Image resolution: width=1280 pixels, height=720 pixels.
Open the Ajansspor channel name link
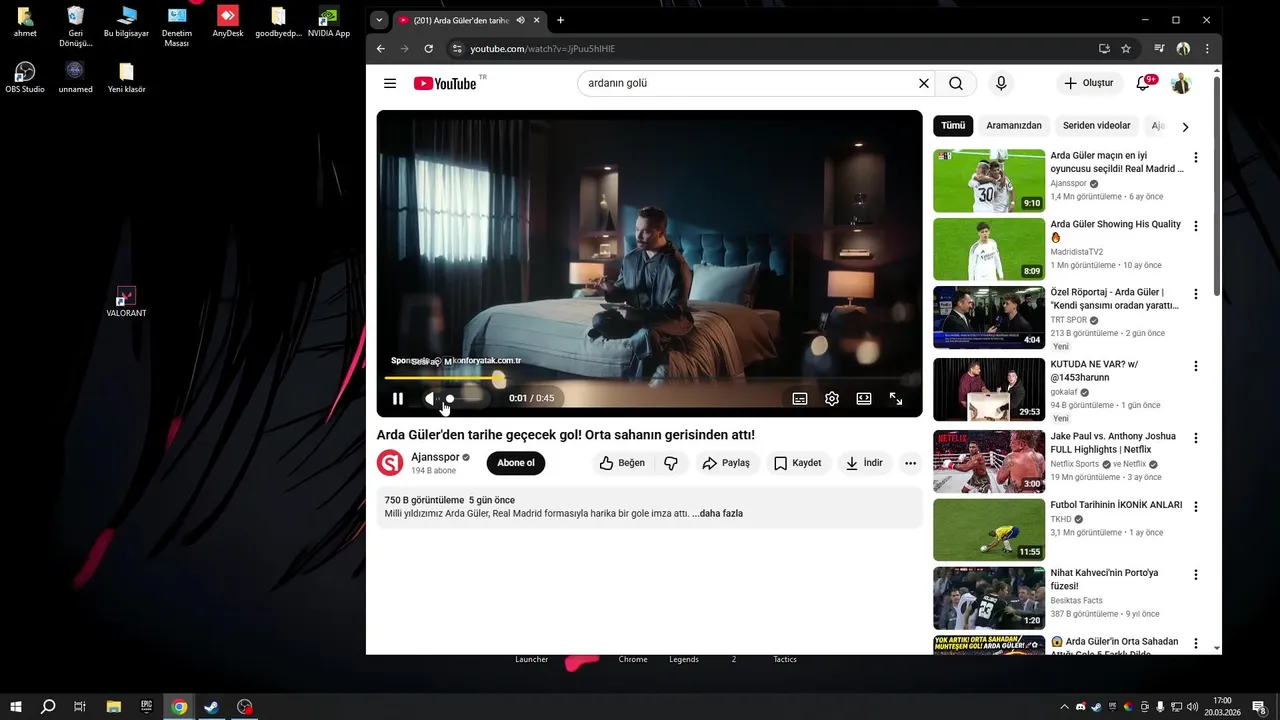click(435, 457)
